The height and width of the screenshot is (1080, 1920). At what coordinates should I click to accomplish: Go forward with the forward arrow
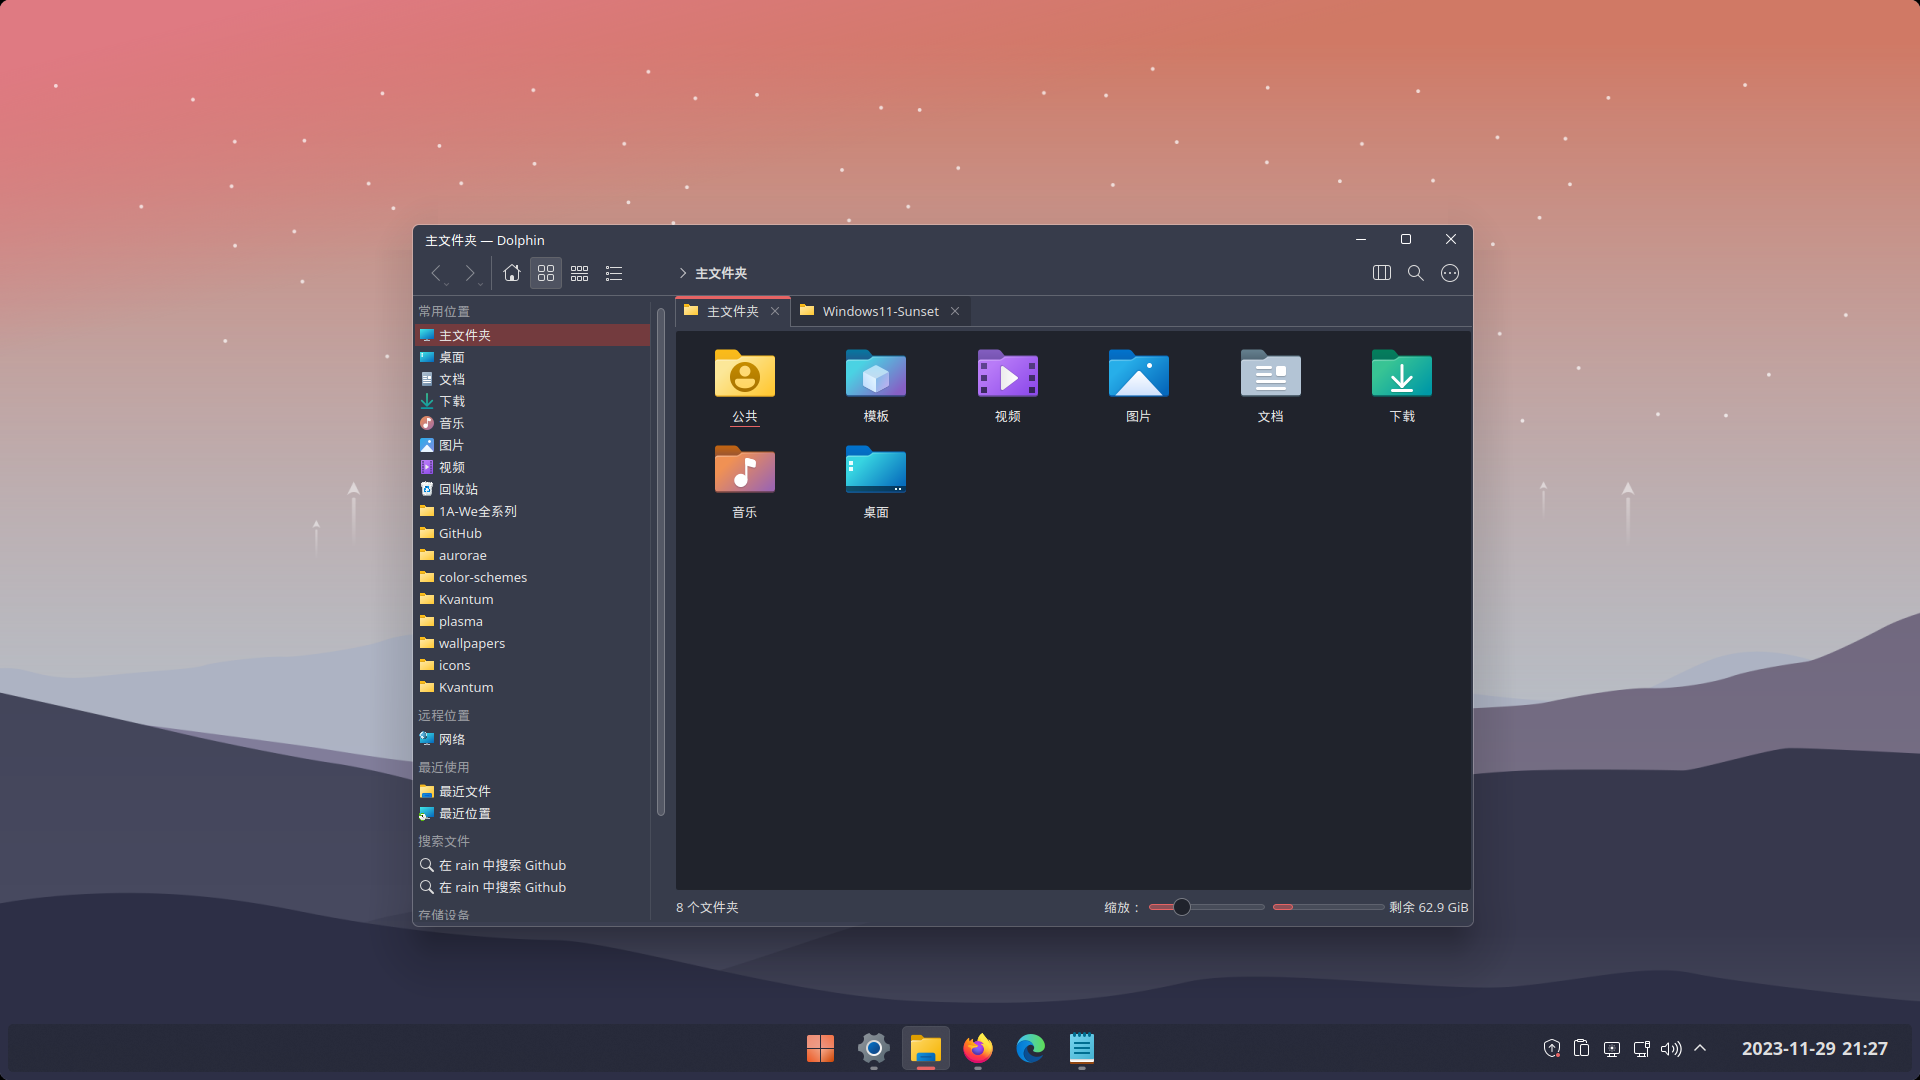point(469,273)
